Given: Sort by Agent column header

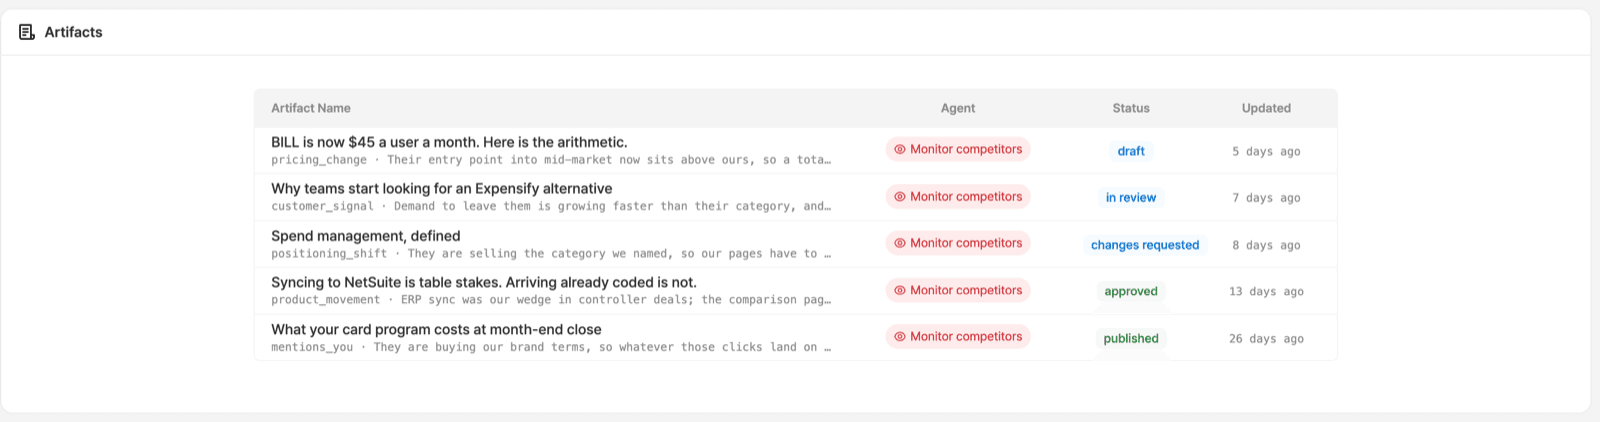Looking at the screenshot, I should pos(958,108).
